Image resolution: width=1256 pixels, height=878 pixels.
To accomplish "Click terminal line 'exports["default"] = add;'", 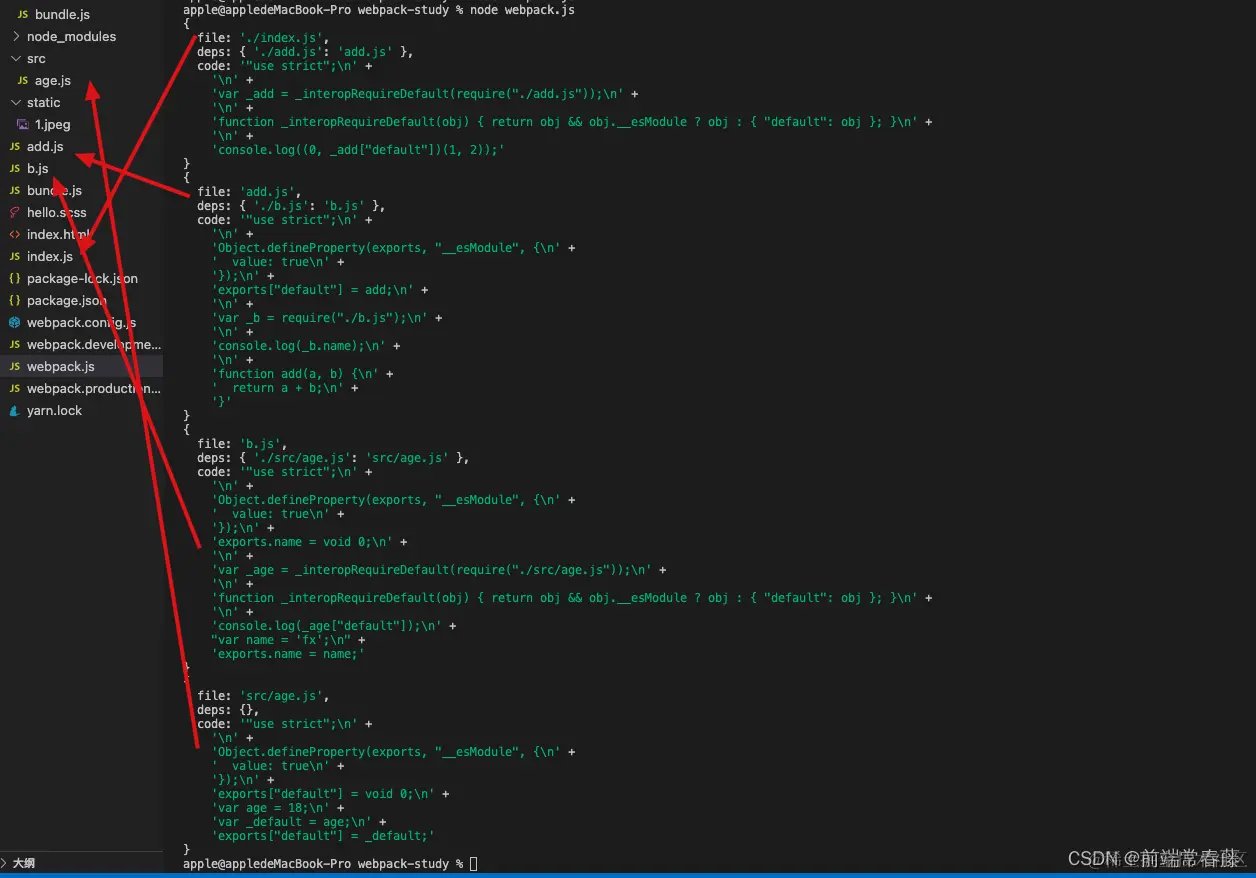I will [x=320, y=289].
